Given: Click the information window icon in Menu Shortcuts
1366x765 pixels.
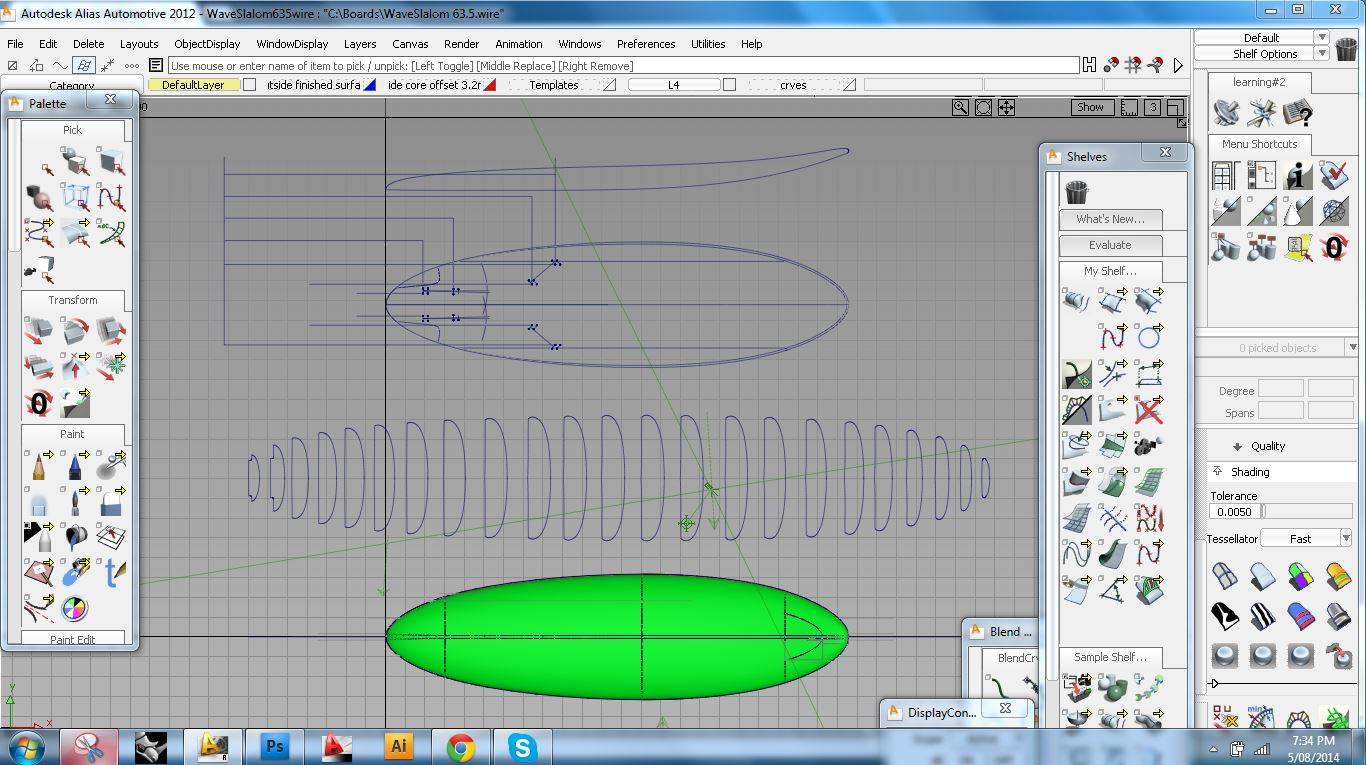Looking at the screenshot, I should pyautogui.click(x=1298, y=177).
